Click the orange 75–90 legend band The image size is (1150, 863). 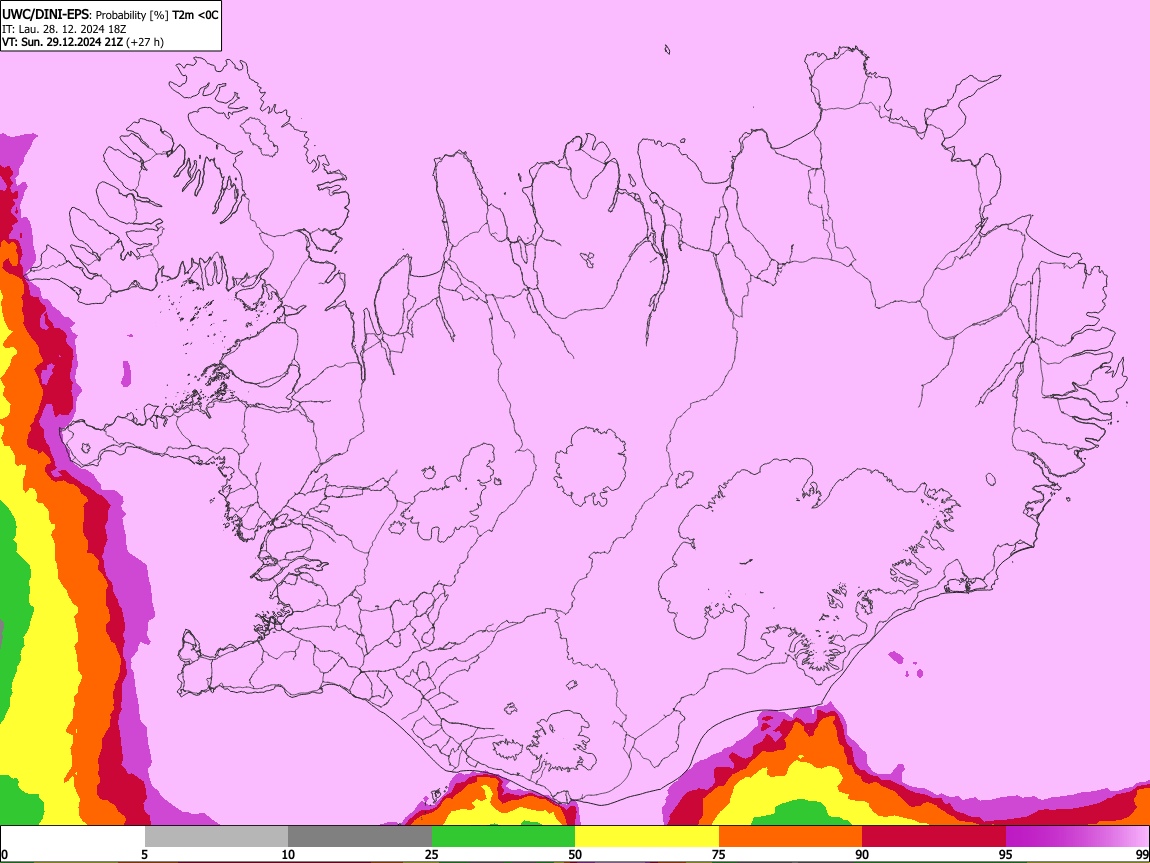pos(791,837)
